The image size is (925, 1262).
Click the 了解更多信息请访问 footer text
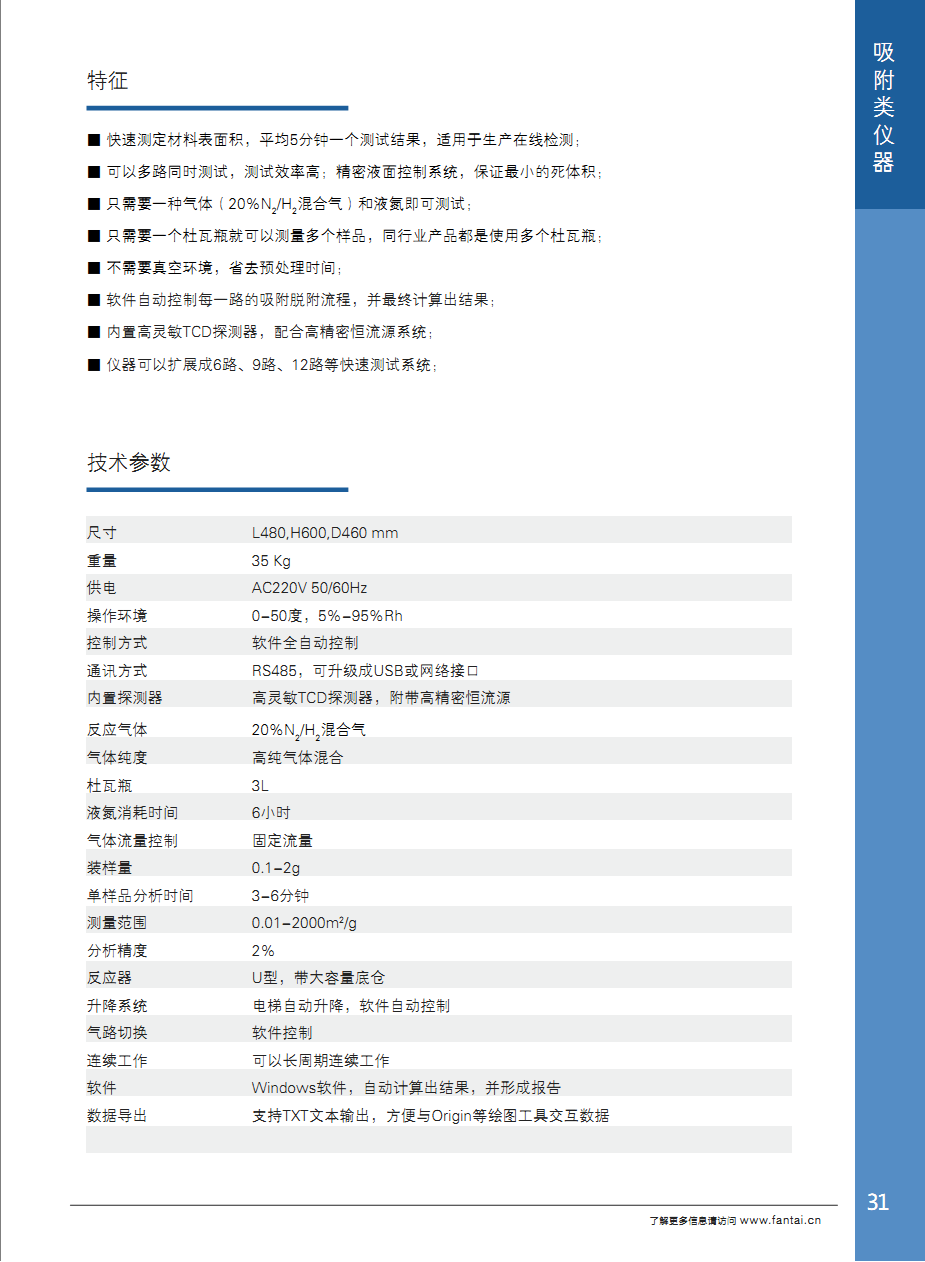coord(692,1220)
